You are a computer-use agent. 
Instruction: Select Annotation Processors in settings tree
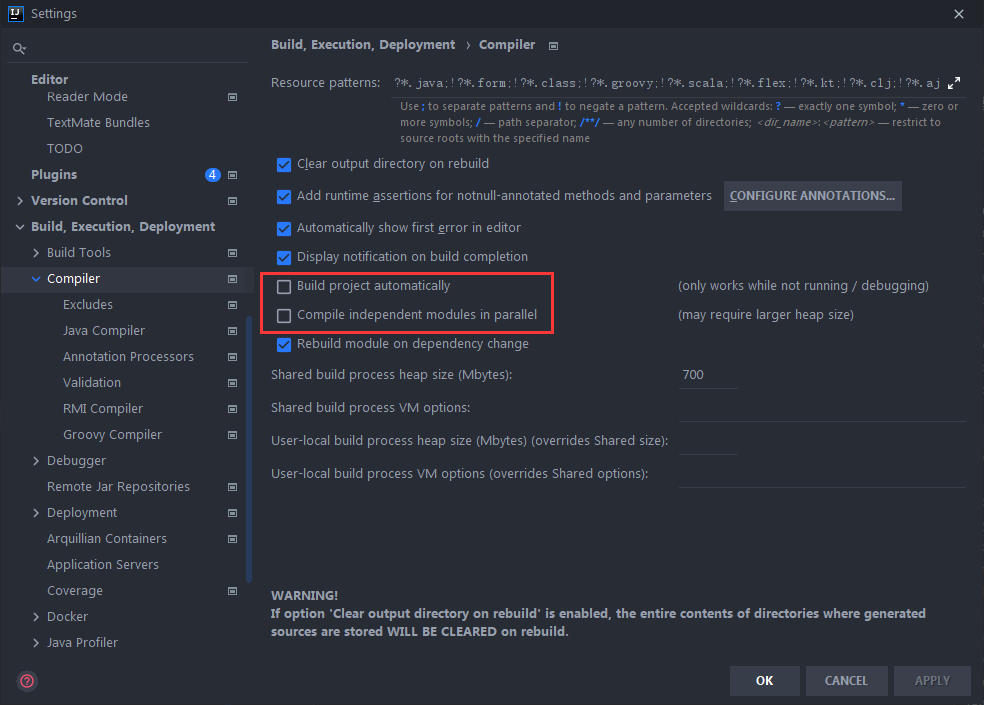tap(128, 357)
